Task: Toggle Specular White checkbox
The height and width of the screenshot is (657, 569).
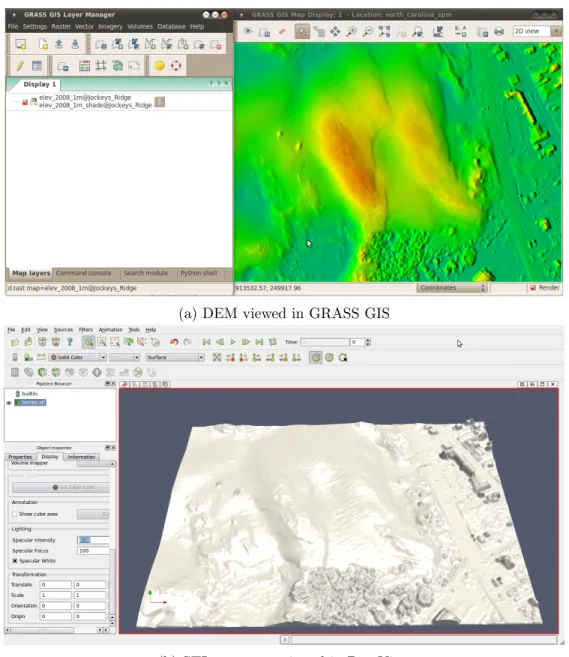Action: tap(15, 561)
